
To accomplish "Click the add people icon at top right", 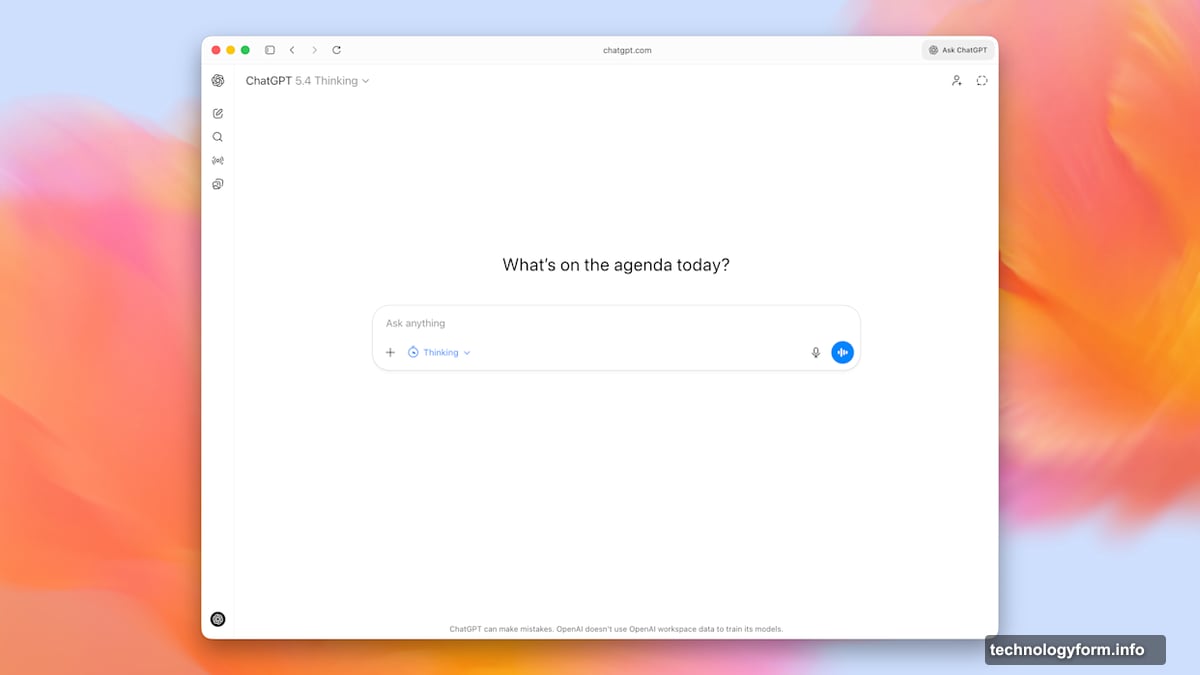I will pyautogui.click(x=956, y=81).
